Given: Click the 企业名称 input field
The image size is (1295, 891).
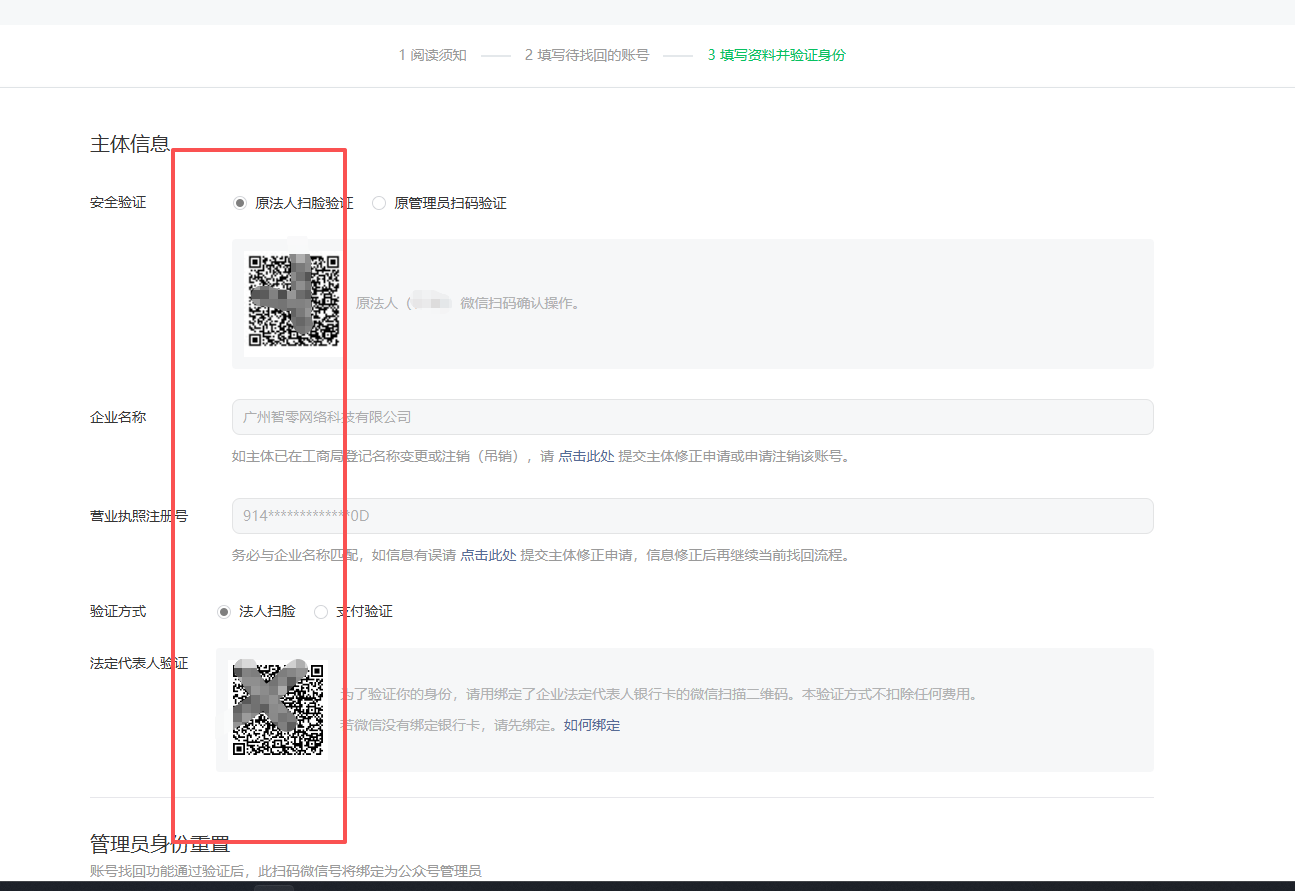Looking at the screenshot, I should click(692, 417).
